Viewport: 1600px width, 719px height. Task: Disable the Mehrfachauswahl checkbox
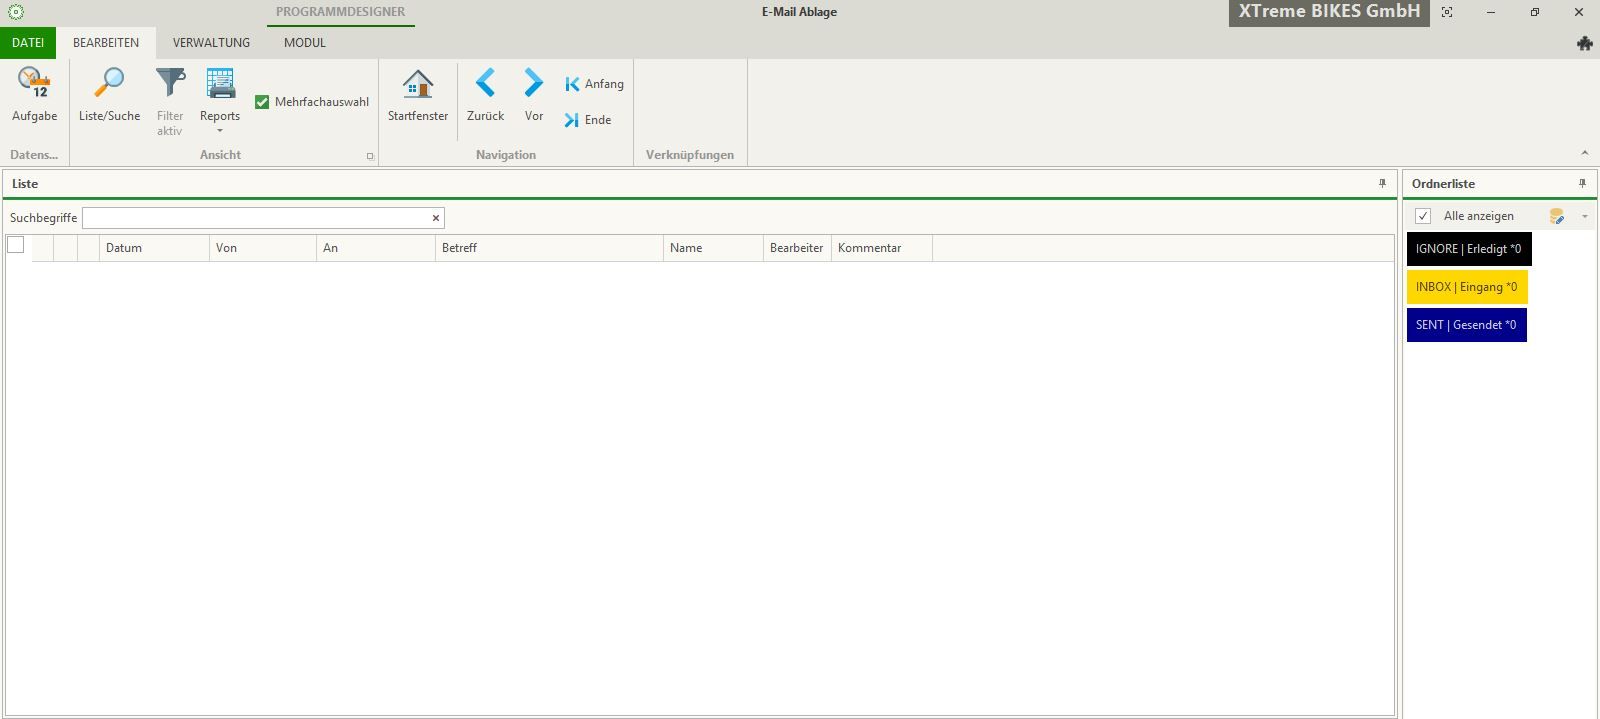[262, 102]
